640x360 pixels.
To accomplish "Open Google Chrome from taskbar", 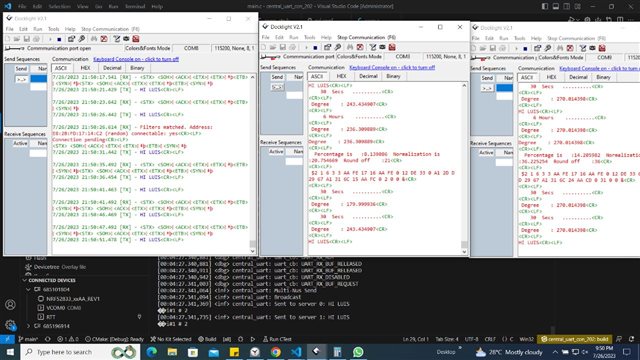I will [276, 352].
